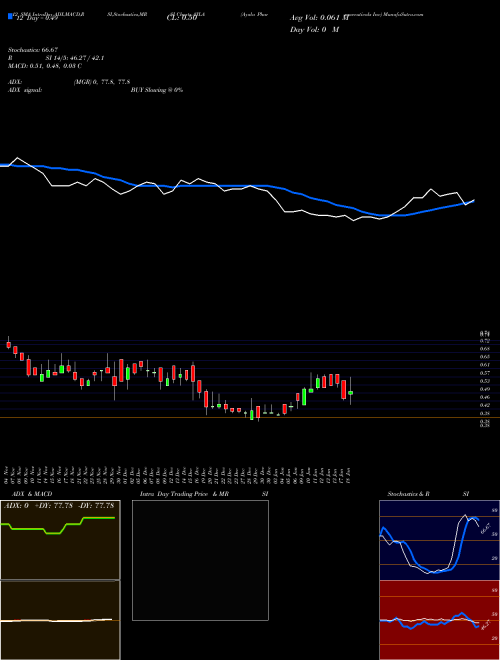Click the 0.49 price axis label

tap(484, 389)
